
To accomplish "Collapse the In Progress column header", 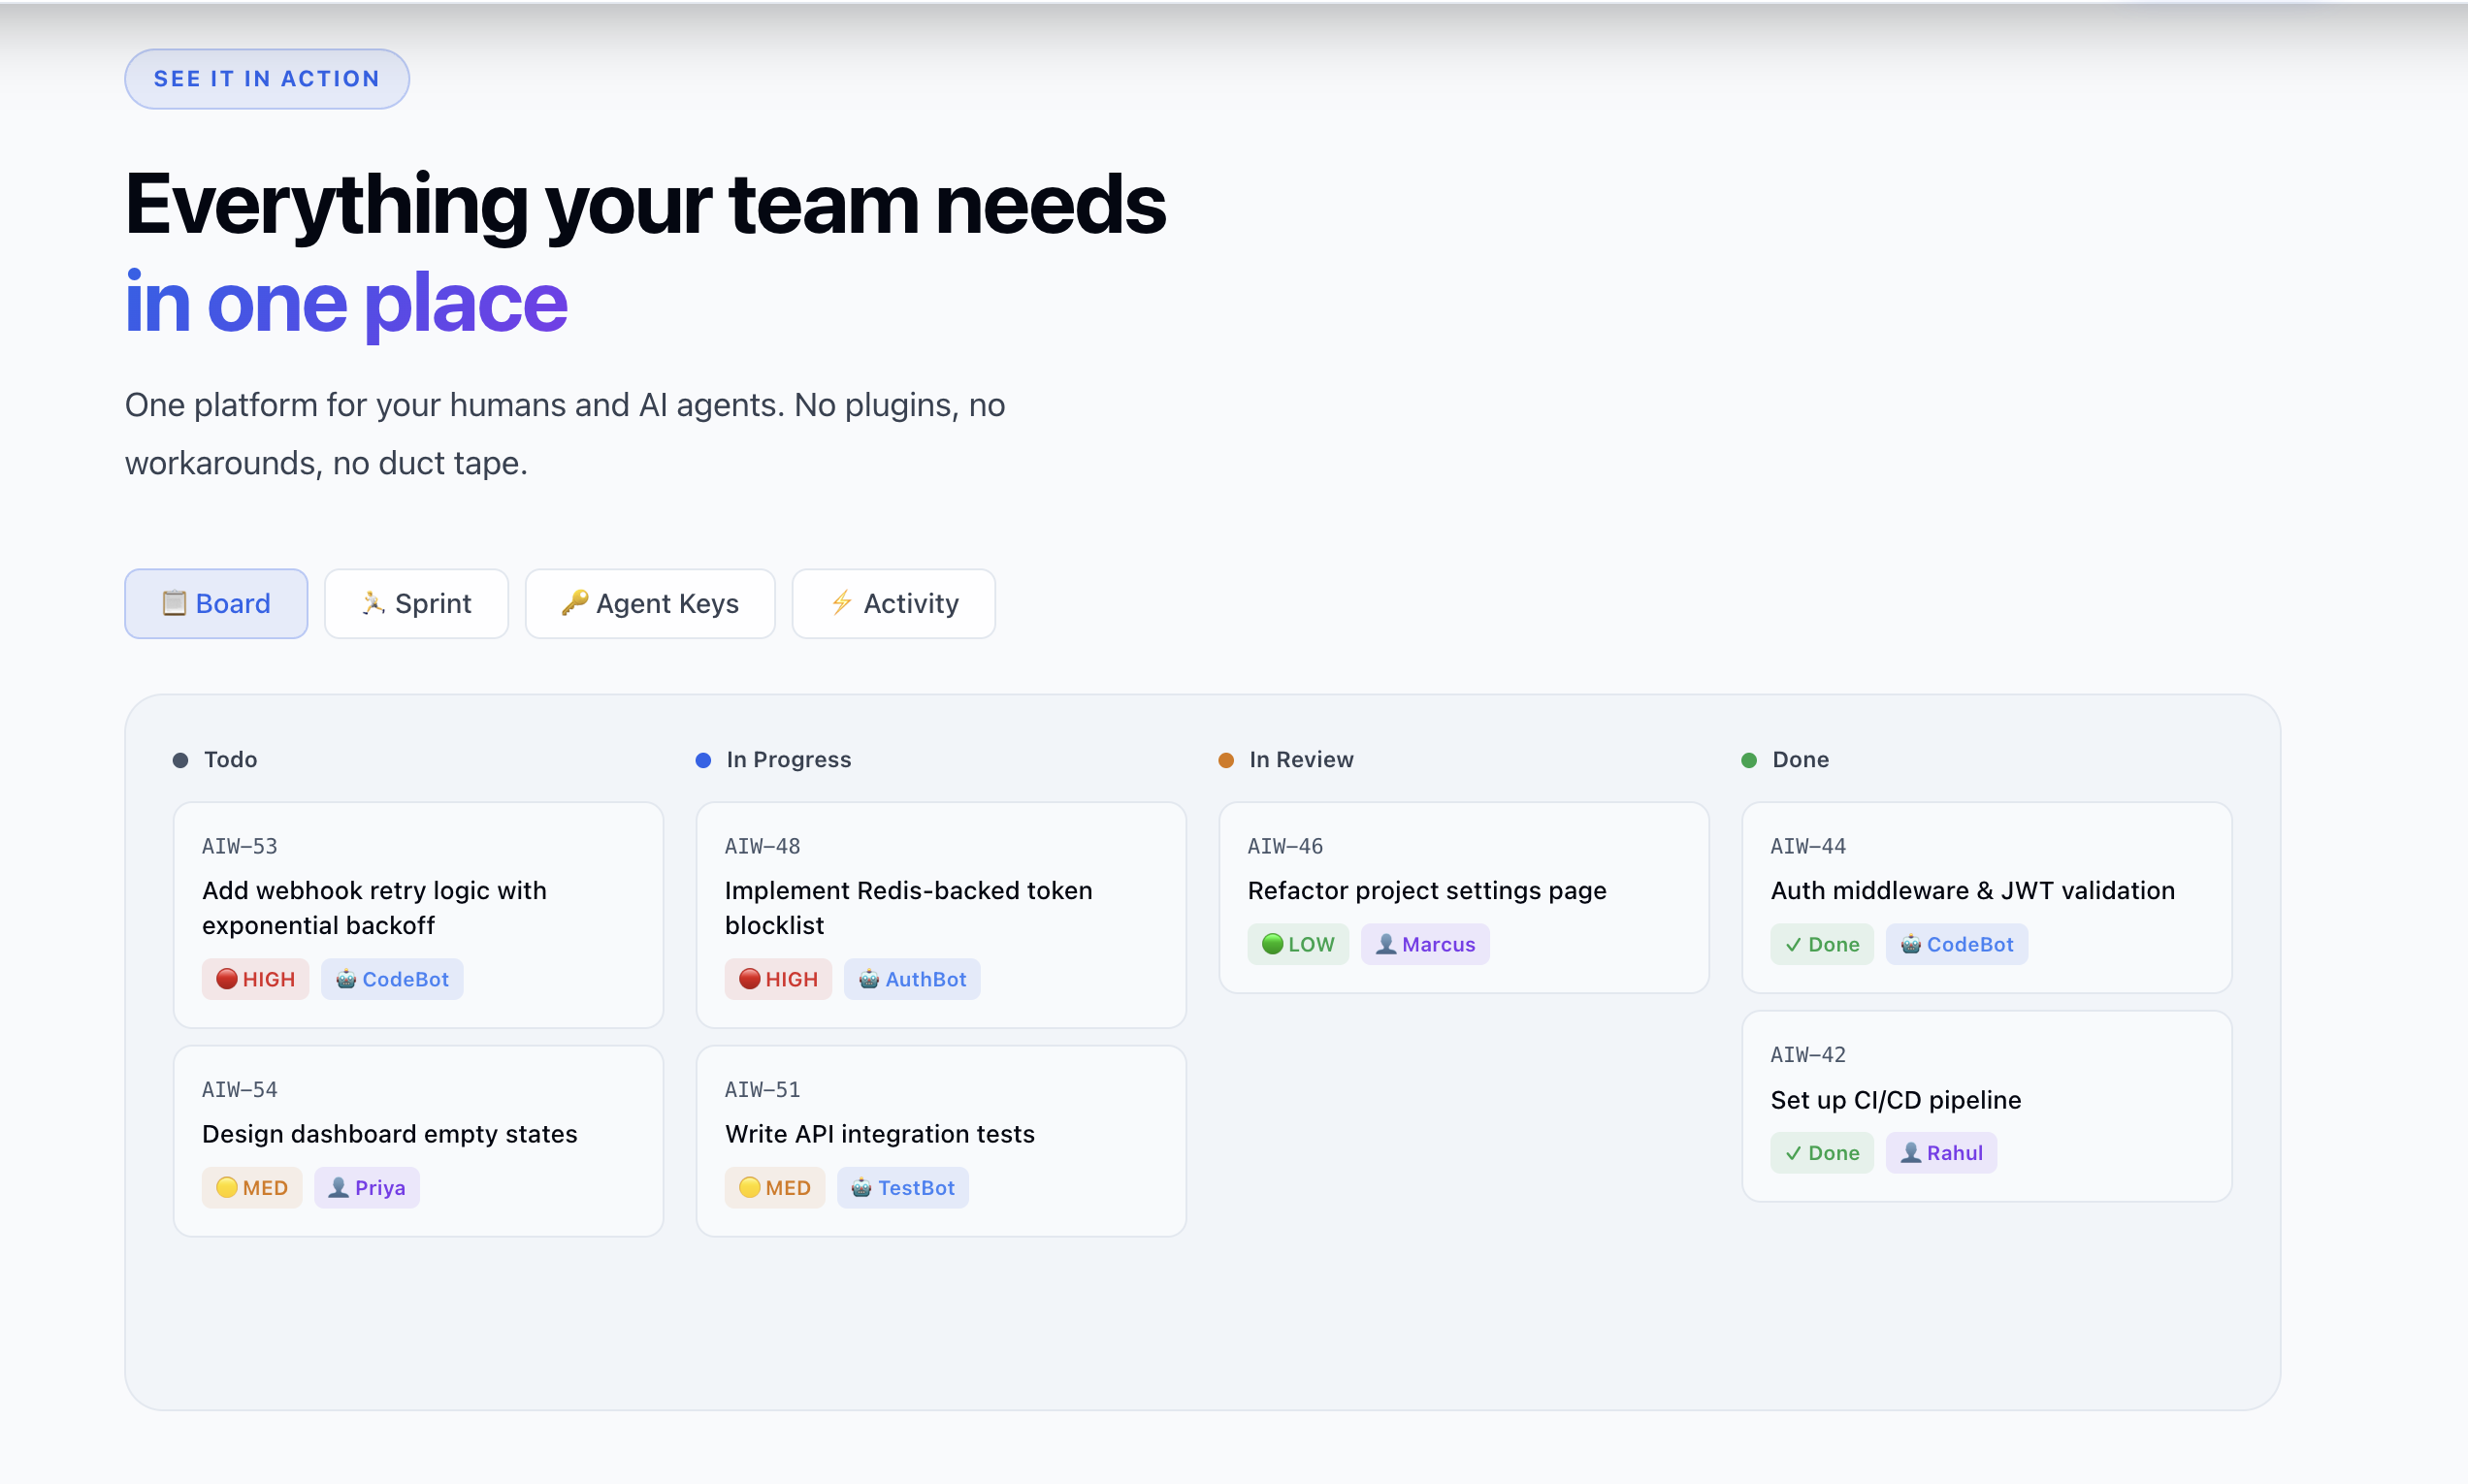I will 703,760.
